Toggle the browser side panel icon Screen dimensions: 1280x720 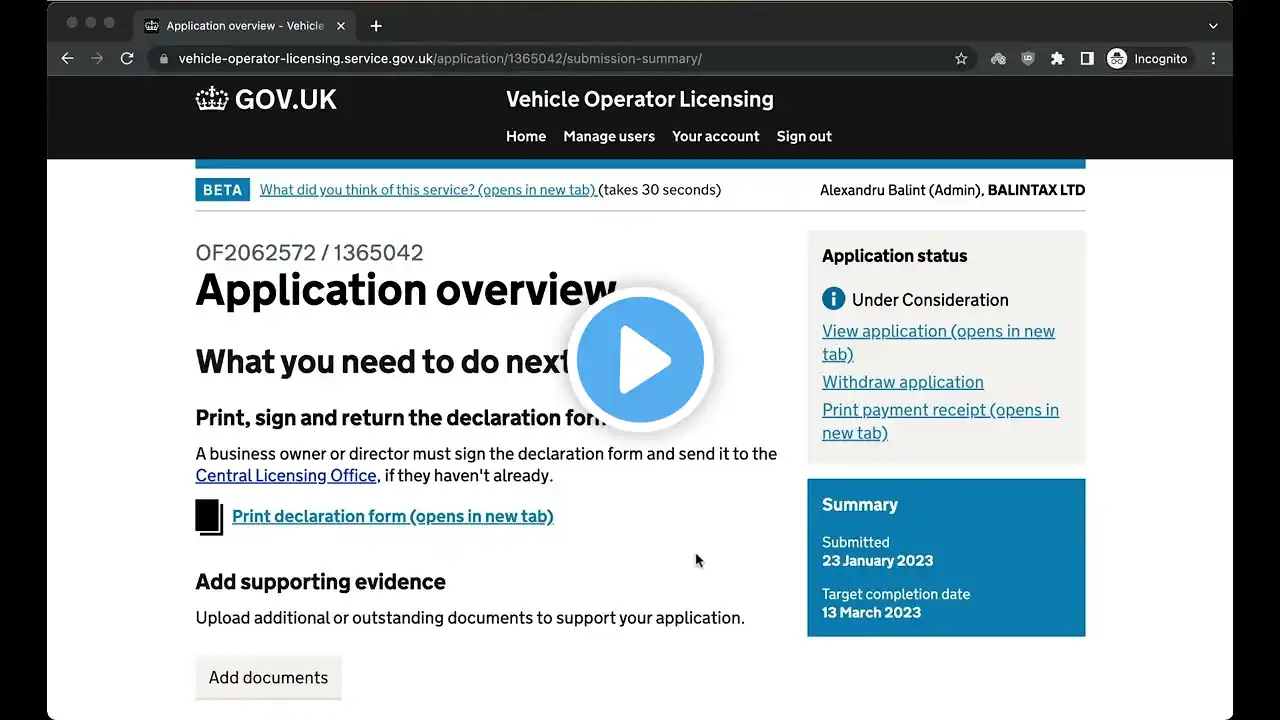click(x=1087, y=59)
